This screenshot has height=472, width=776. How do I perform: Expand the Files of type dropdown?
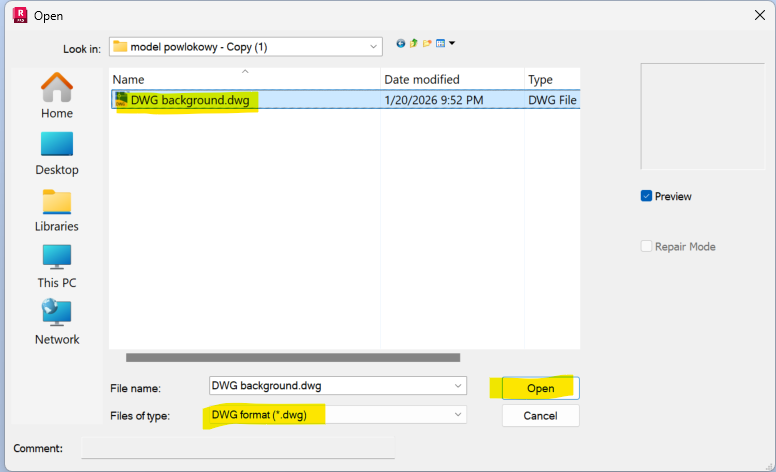pyautogui.click(x=458, y=415)
